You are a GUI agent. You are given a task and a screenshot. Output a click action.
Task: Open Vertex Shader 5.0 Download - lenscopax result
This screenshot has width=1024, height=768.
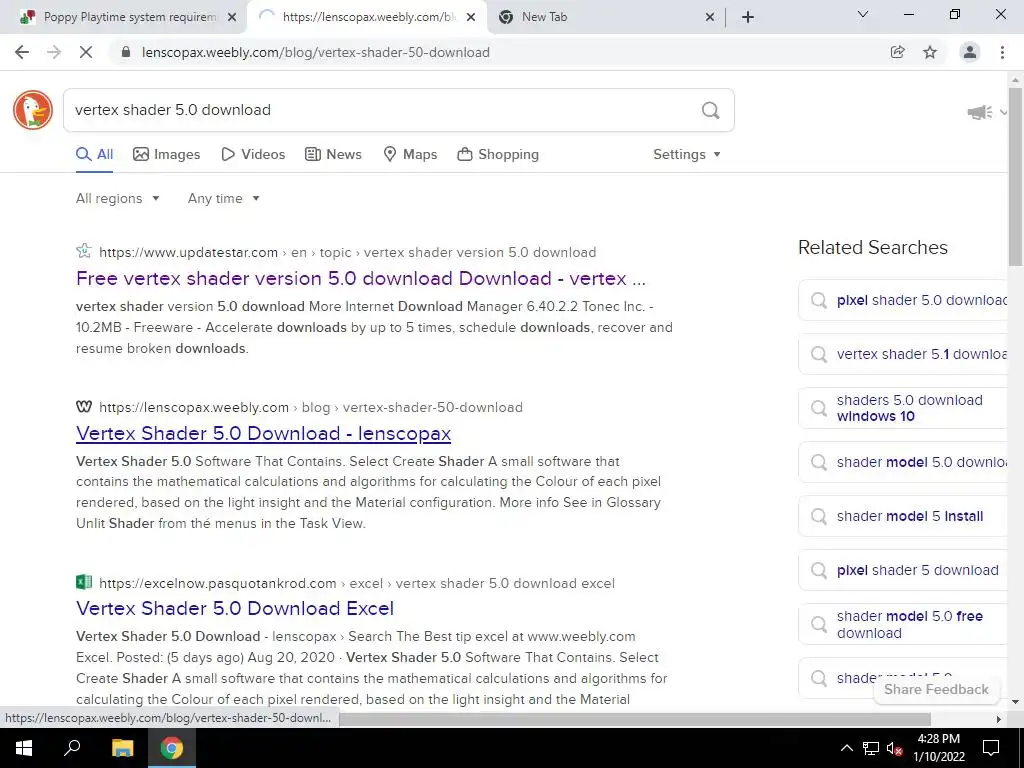[263, 434]
